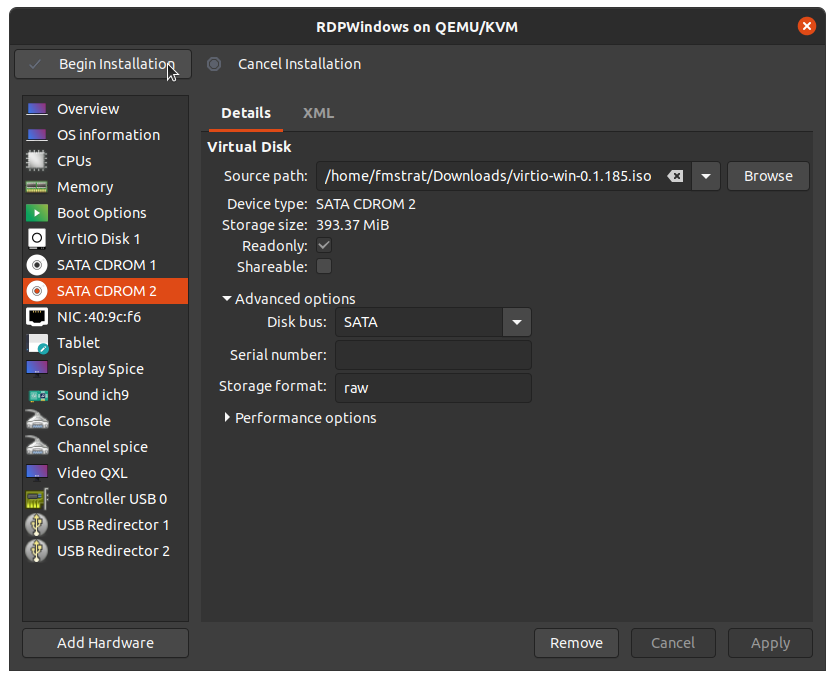This screenshot has height=680, width=835.
Task: Switch to the XML tab
Action: pyautogui.click(x=318, y=113)
